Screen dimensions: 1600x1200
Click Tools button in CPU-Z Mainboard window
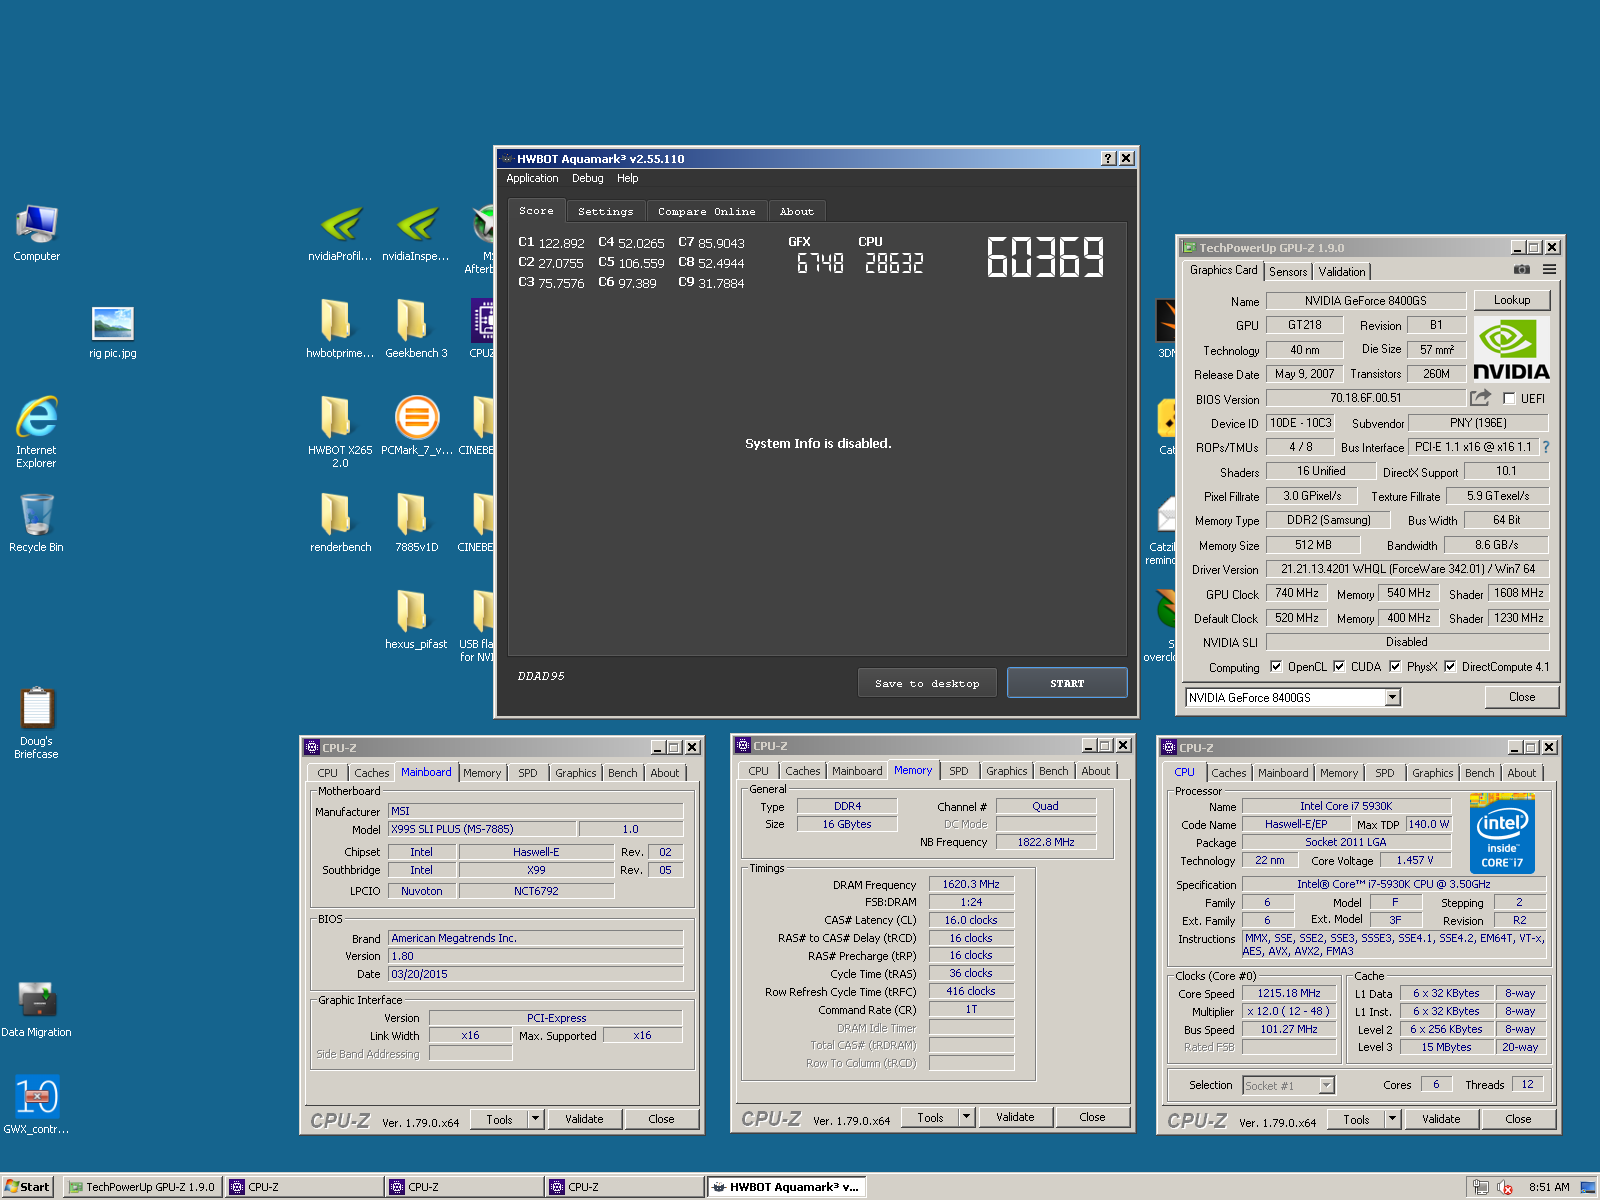499,1119
